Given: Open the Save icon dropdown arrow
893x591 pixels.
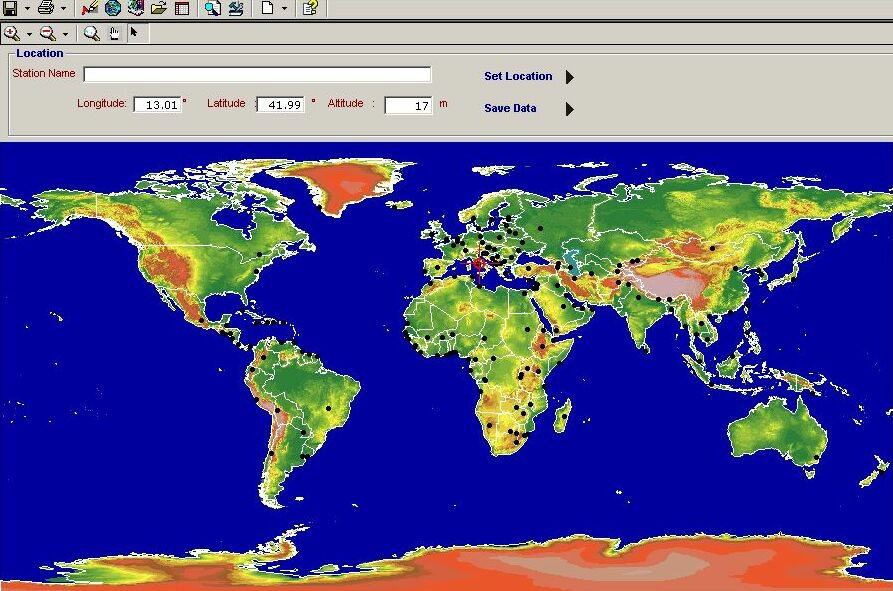Looking at the screenshot, I should coord(25,10).
